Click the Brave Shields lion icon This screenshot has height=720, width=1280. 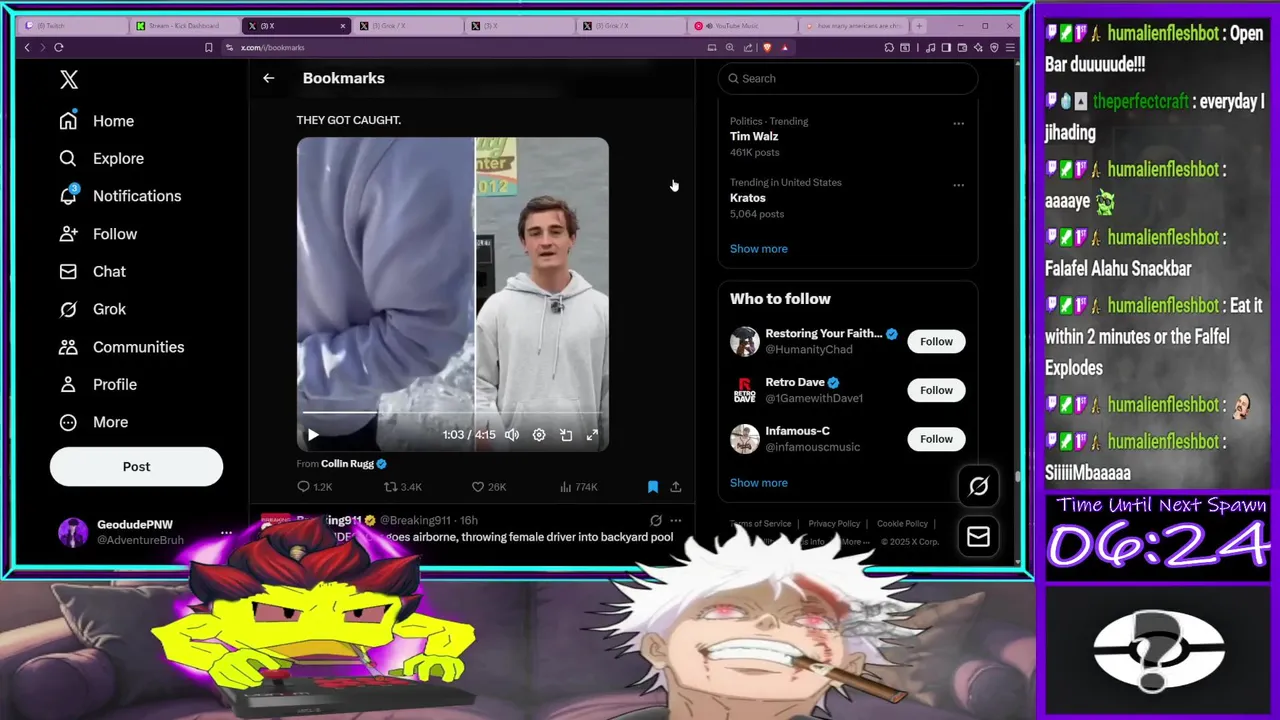click(767, 47)
